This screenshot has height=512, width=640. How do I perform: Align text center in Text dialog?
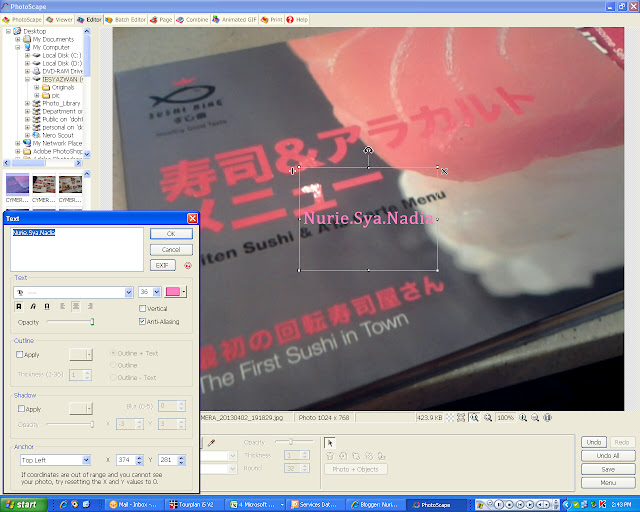tap(76, 306)
